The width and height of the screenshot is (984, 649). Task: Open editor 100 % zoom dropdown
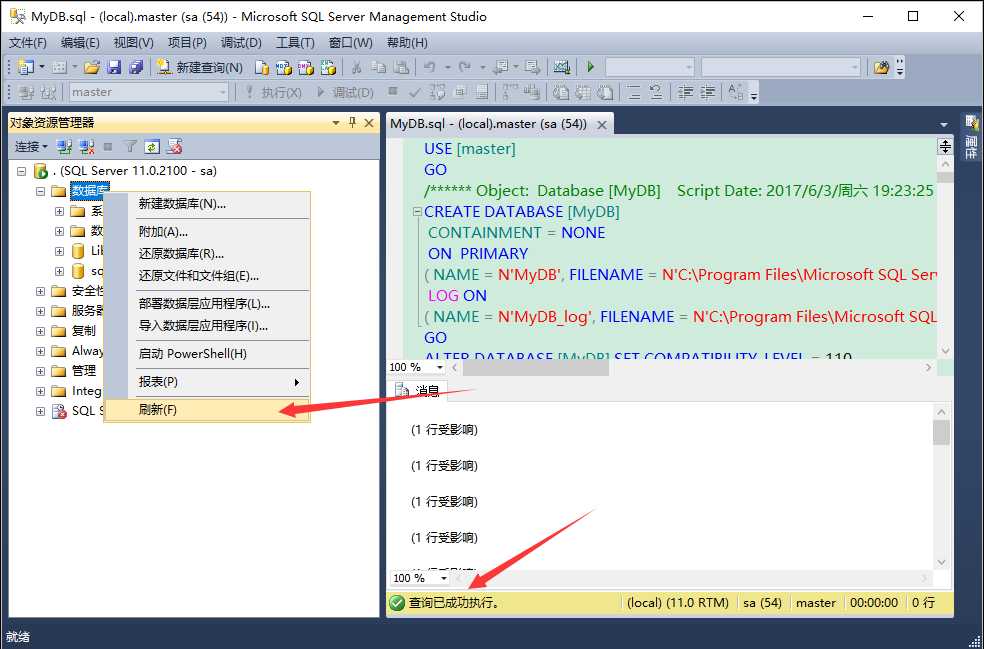point(440,367)
